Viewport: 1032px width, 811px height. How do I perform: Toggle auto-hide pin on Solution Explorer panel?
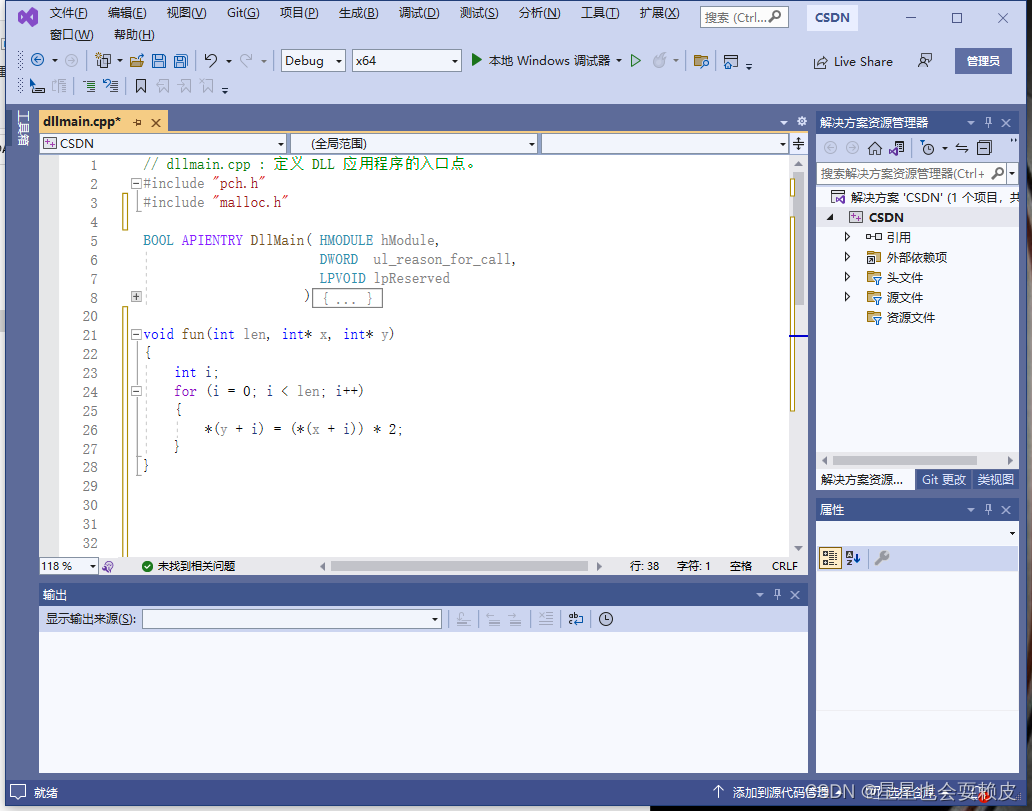[x=988, y=122]
